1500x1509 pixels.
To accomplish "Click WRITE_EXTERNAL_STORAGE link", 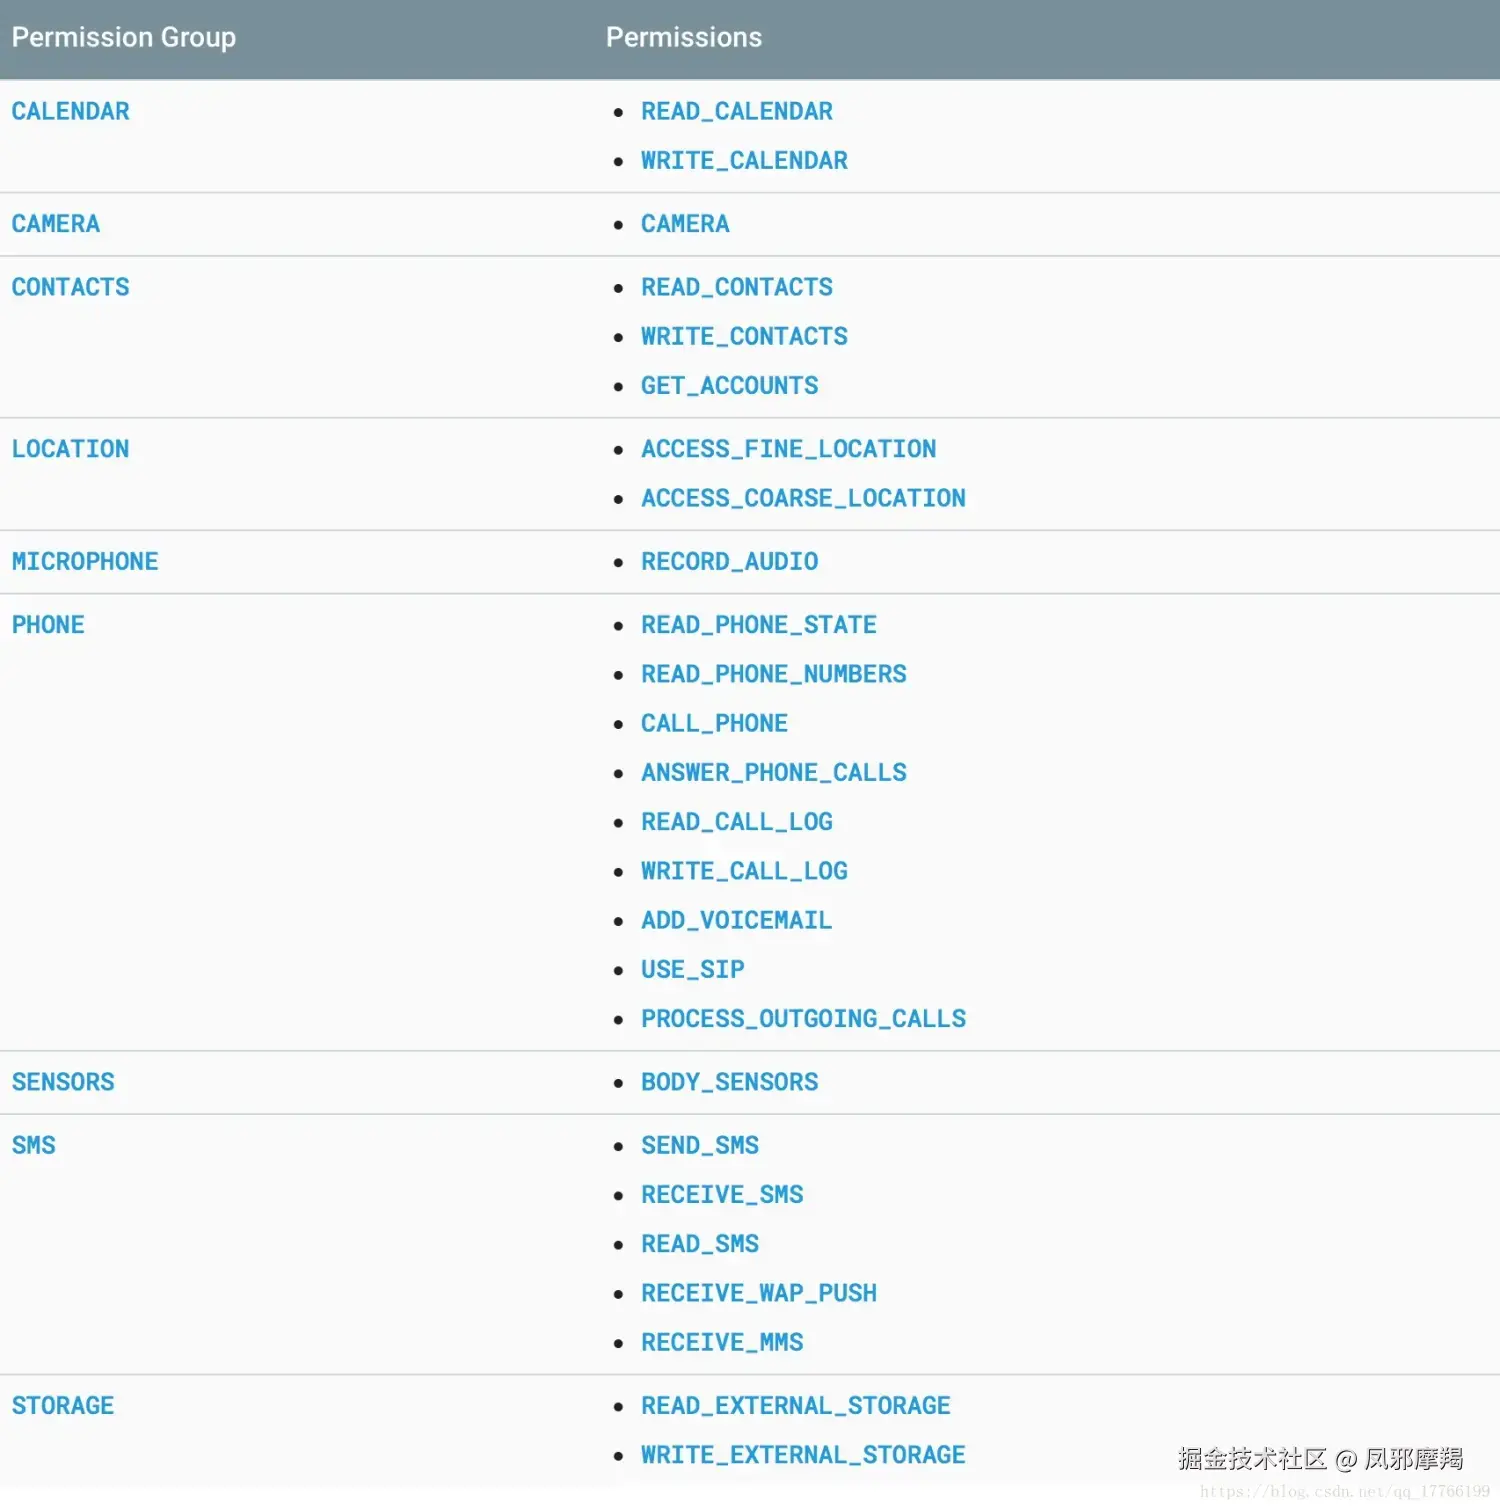I will pyautogui.click(x=803, y=1455).
